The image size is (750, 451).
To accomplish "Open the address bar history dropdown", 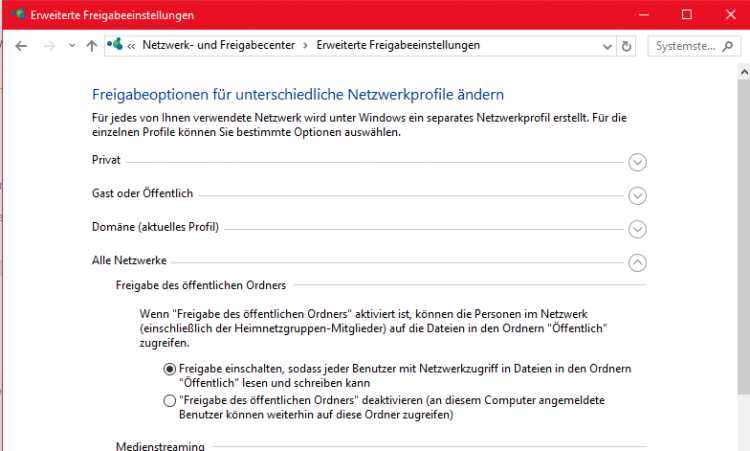I will coord(607,47).
